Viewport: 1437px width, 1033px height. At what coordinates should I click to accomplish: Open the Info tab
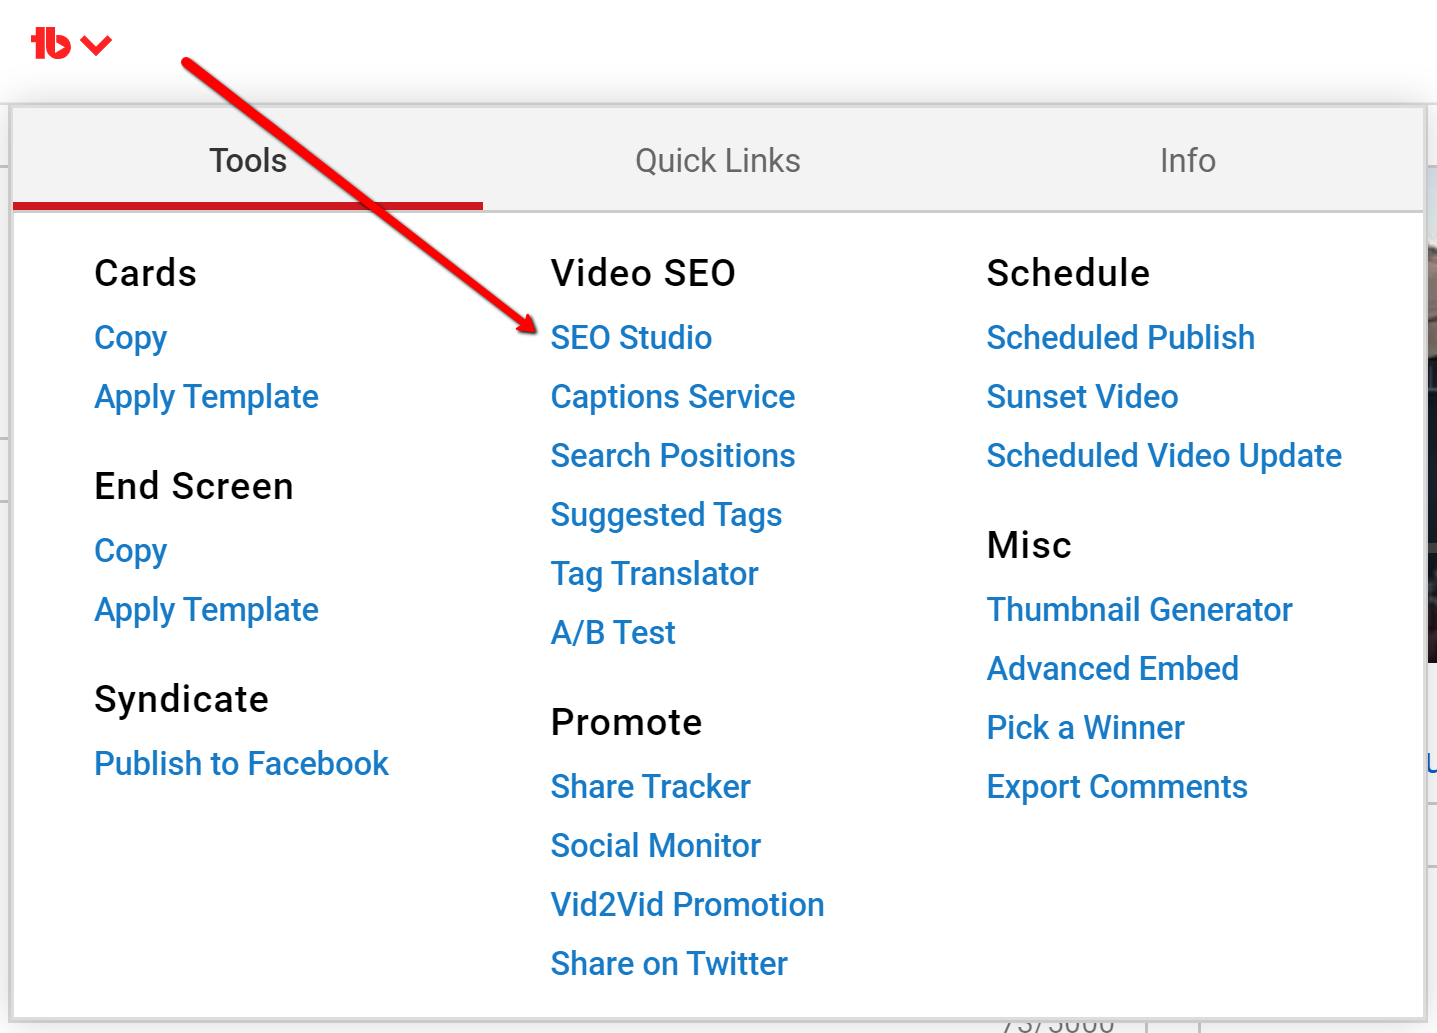pos(1187,161)
